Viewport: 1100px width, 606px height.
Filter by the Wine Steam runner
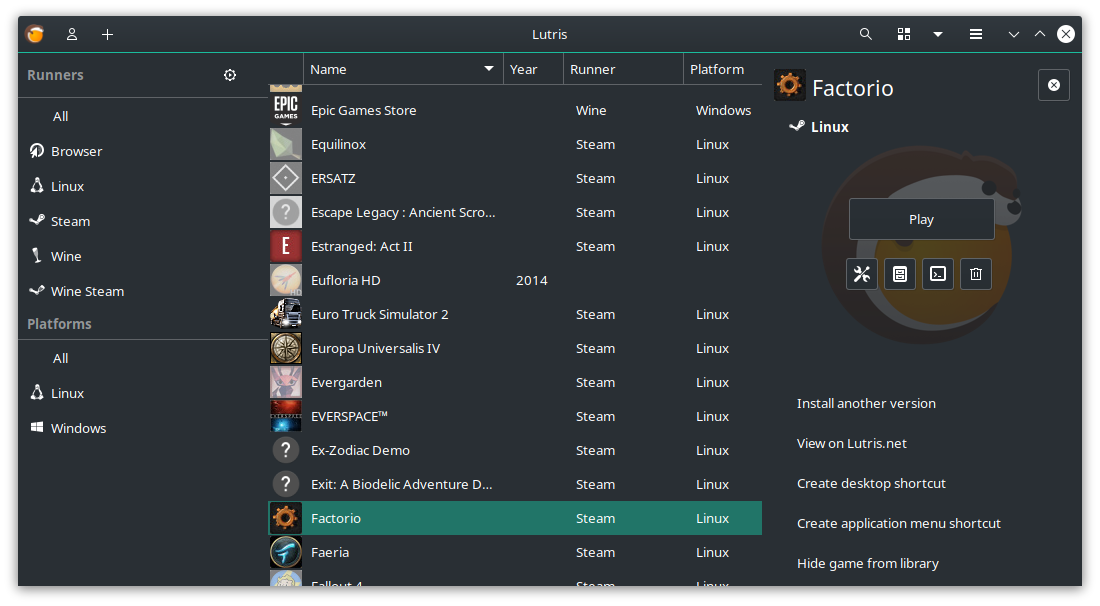click(87, 292)
